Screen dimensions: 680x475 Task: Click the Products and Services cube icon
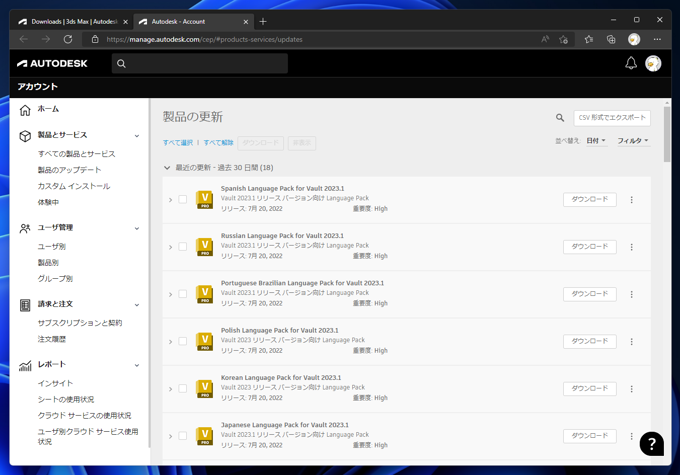point(25,136)
